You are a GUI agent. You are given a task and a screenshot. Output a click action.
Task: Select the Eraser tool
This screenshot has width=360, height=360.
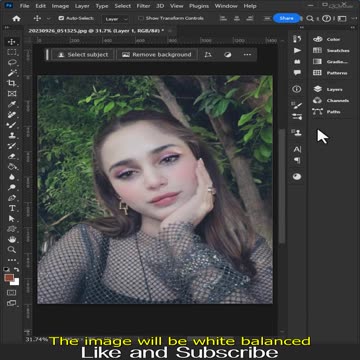(x=12, y=156)
